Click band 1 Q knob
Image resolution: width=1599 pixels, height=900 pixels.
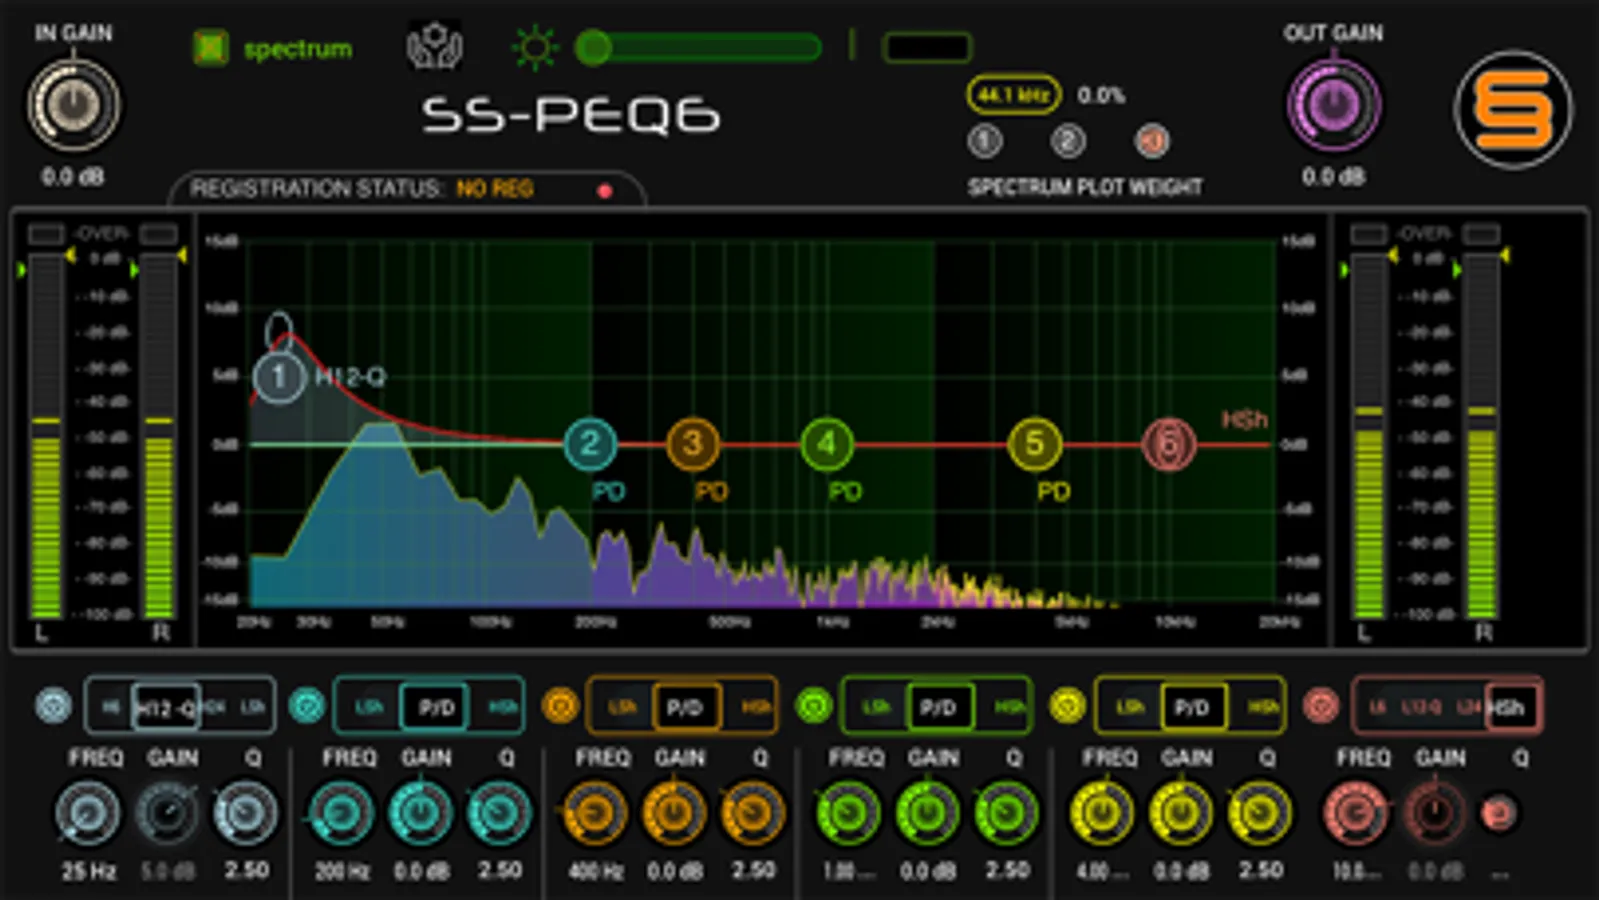pos(245,813)
